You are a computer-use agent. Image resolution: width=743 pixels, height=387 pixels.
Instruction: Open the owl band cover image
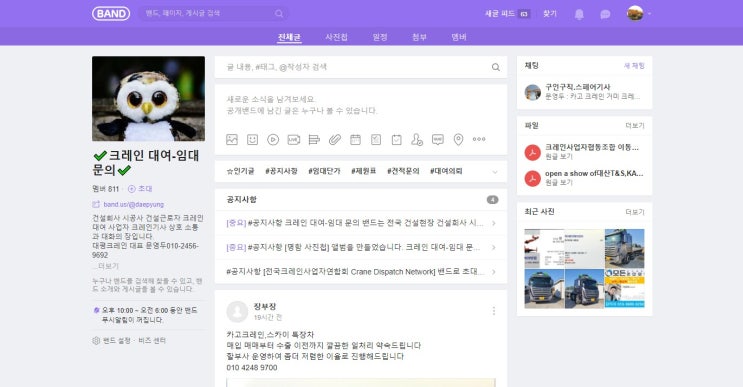tap(148, 99)
